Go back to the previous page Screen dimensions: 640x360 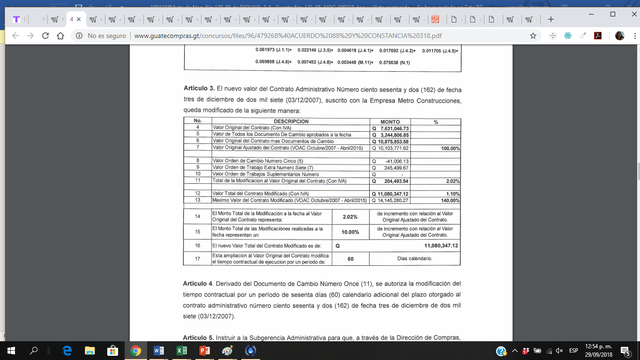(x=15, y=36)
